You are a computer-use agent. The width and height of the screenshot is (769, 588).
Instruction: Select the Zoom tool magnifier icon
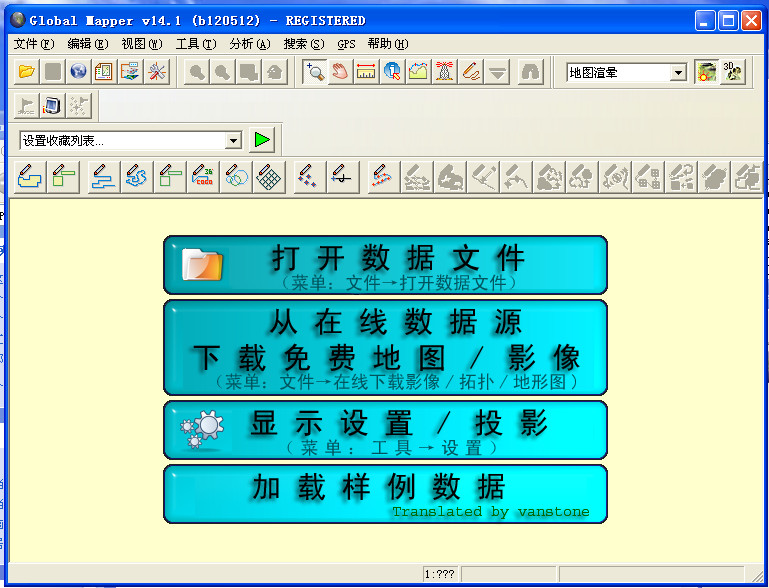point(314,72)
